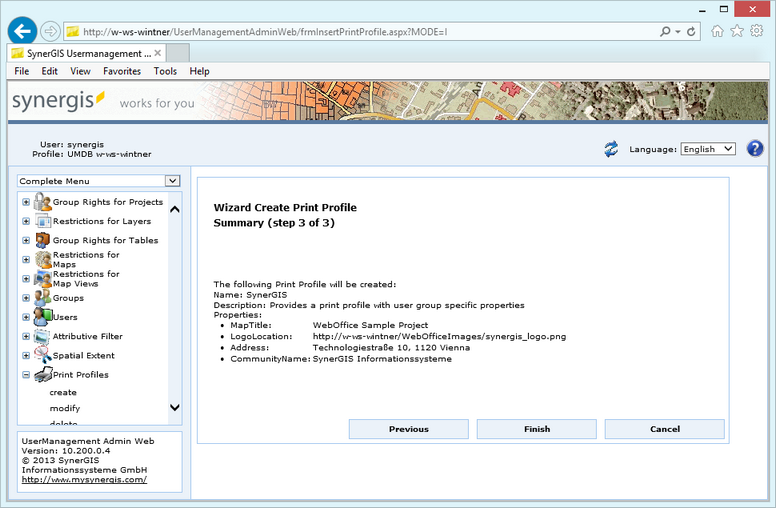Click the Group Rights for Tables icon
776x508 pixels.
(x=43, y=240)
